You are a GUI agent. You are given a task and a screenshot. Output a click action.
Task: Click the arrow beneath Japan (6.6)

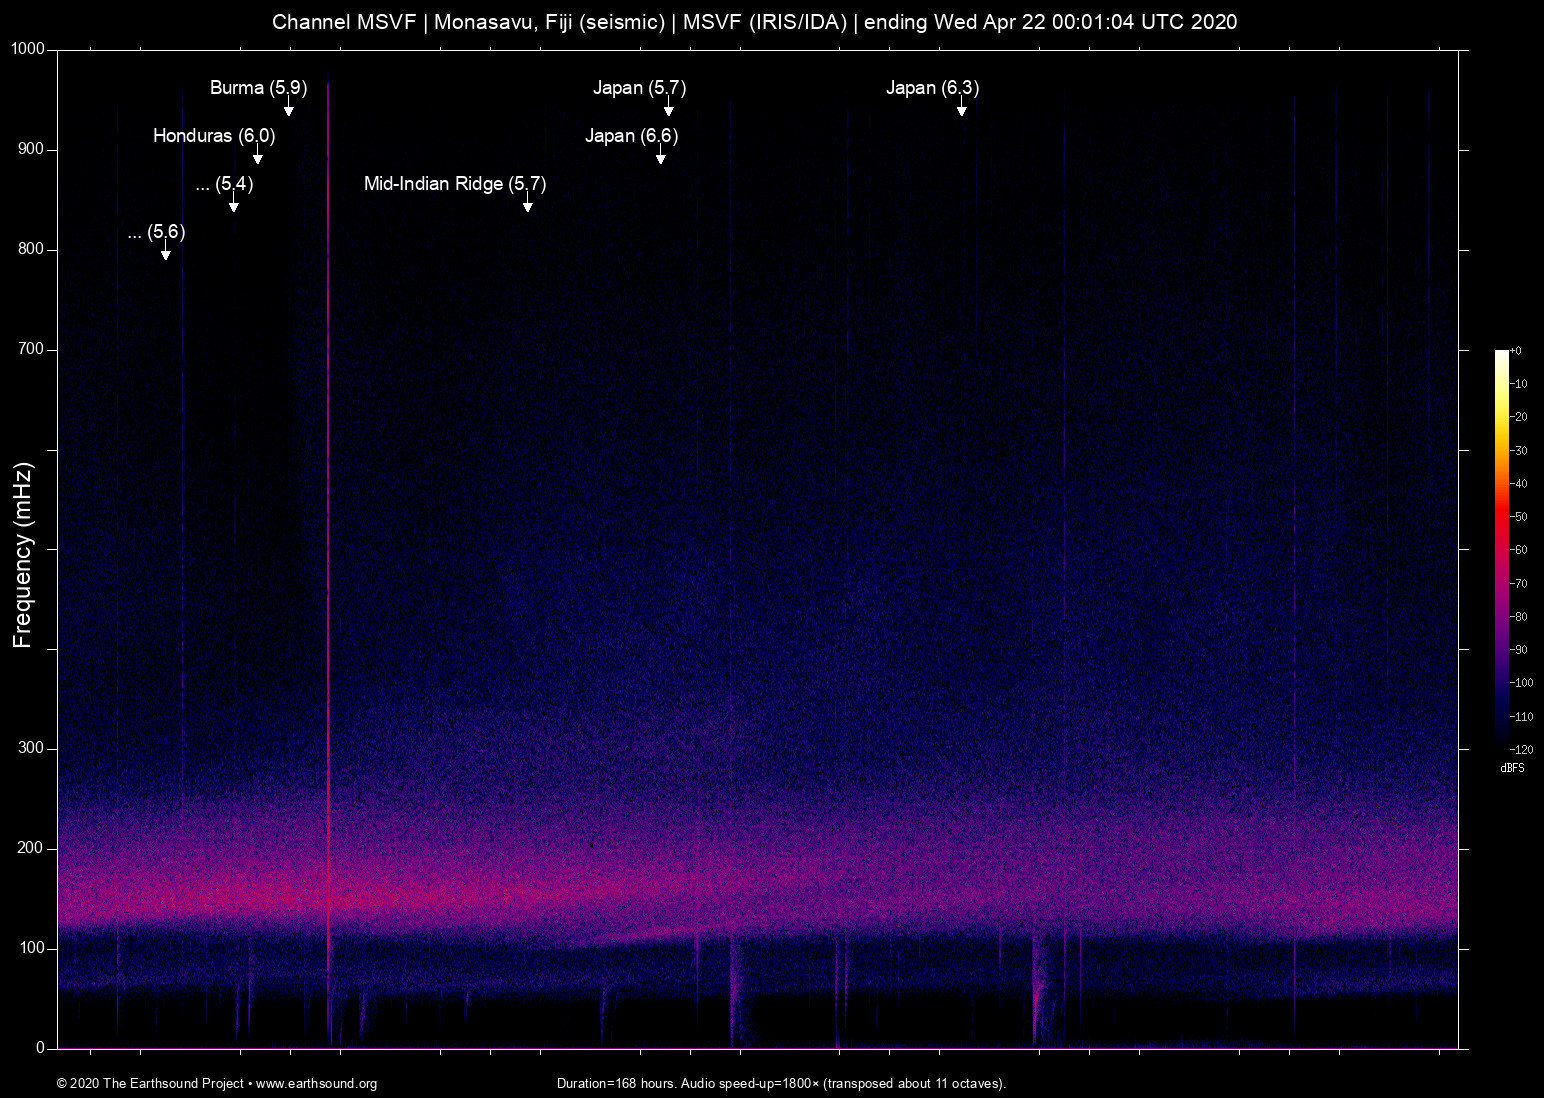coord(660,156)
